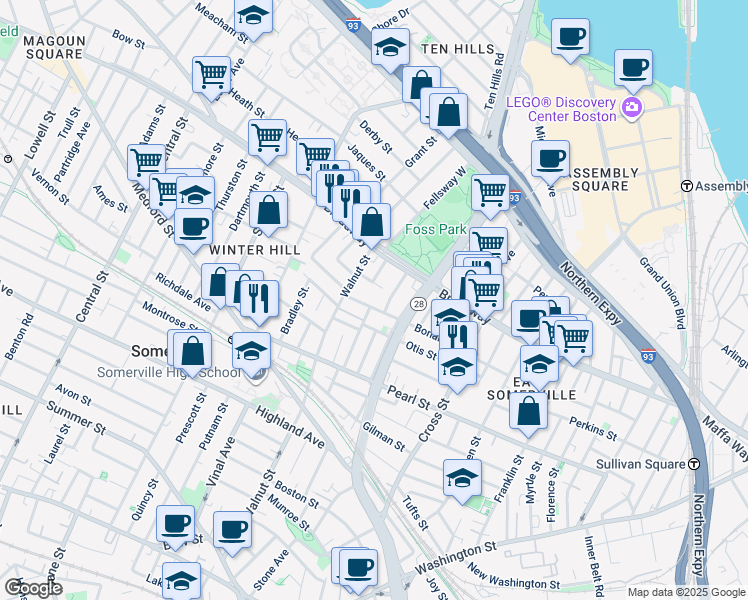
Task: Open the cafe marker north of Assembly Square
Action: tap(570, 38)
